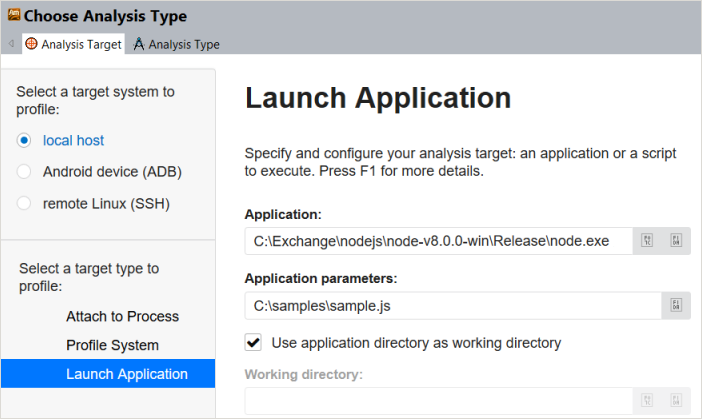Choose Profile System target type
This screenshot has width=702, height=419.
112,345
